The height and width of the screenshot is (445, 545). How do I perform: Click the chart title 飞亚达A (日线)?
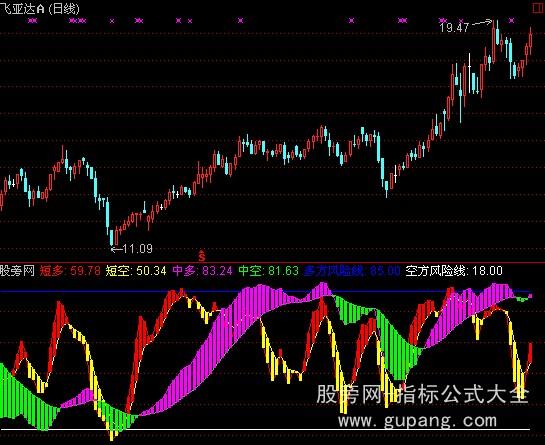tap(40, 8)
